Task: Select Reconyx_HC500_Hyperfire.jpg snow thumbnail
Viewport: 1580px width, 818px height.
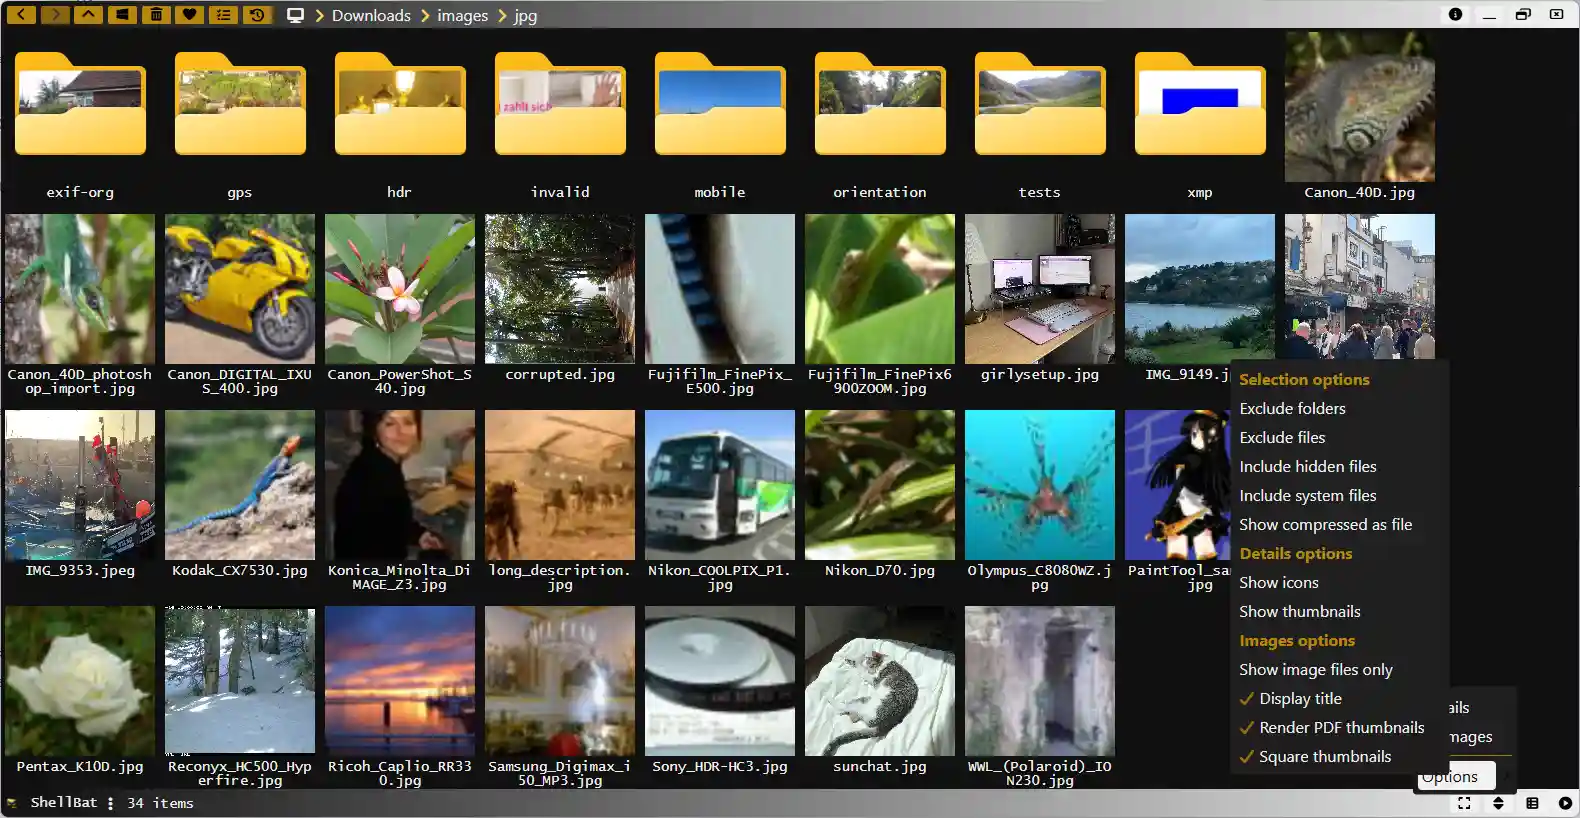Action: pyautogui.click(x=240, y=681)
